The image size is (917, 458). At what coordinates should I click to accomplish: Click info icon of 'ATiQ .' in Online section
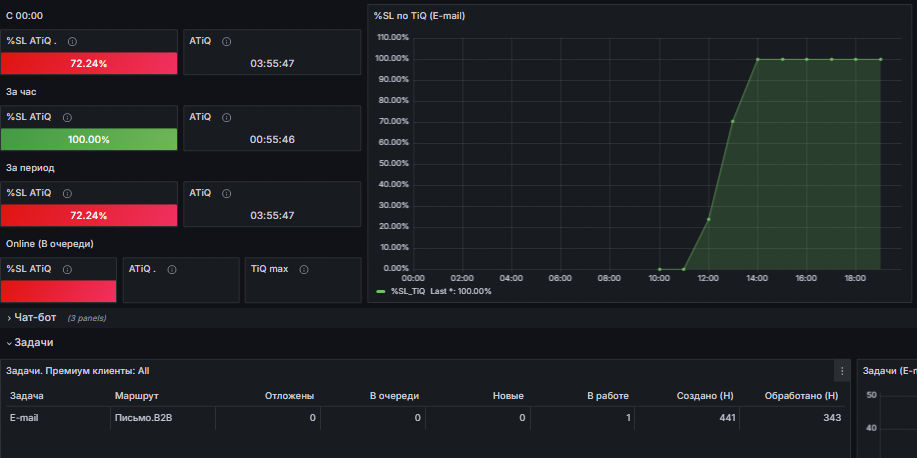(172, 269)
